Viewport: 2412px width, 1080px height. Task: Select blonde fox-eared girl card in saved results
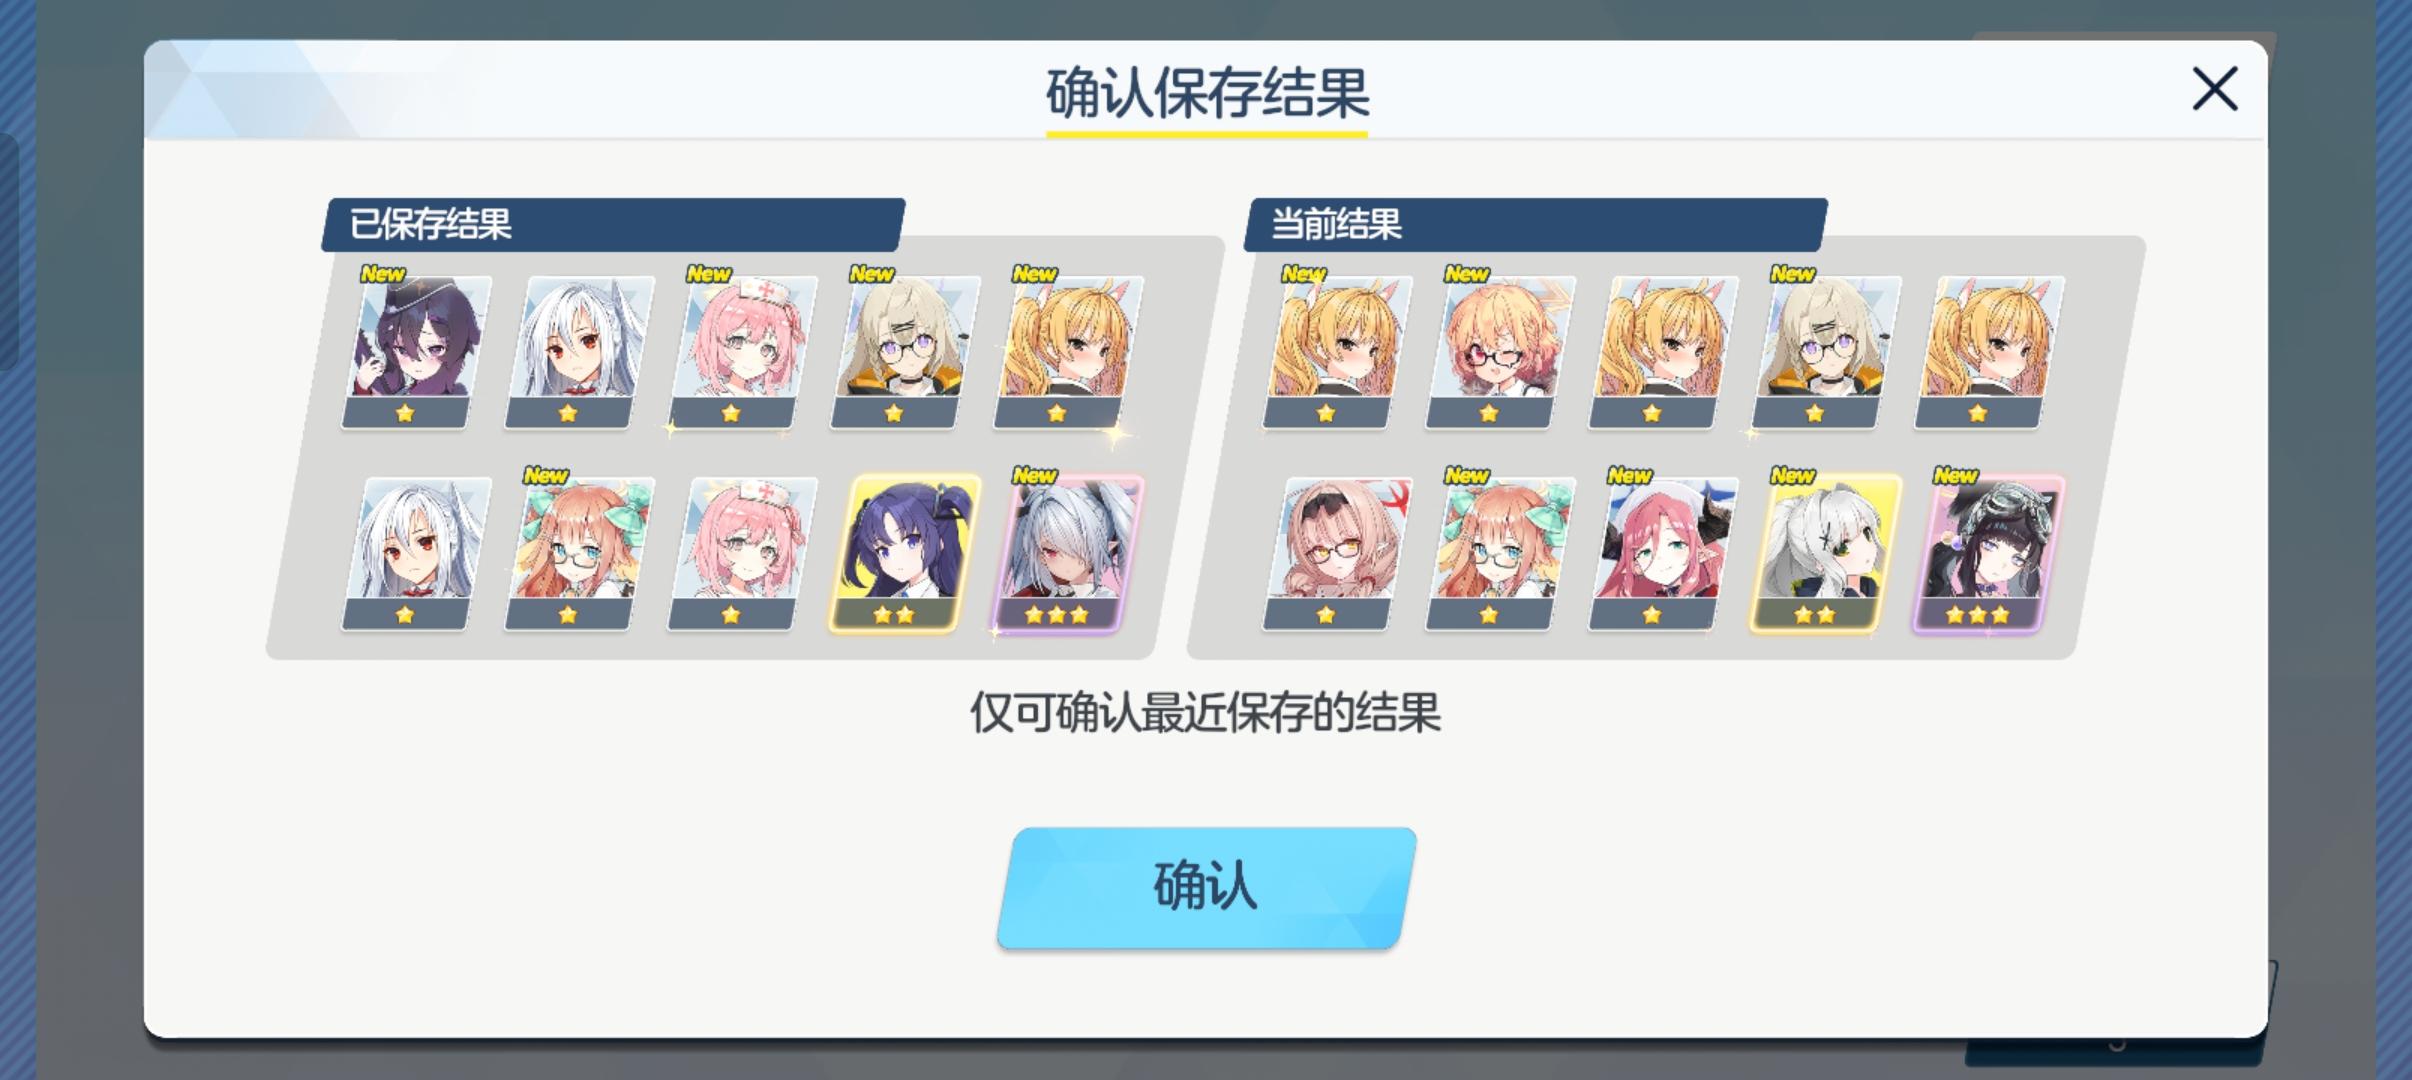pos(1068,352)
